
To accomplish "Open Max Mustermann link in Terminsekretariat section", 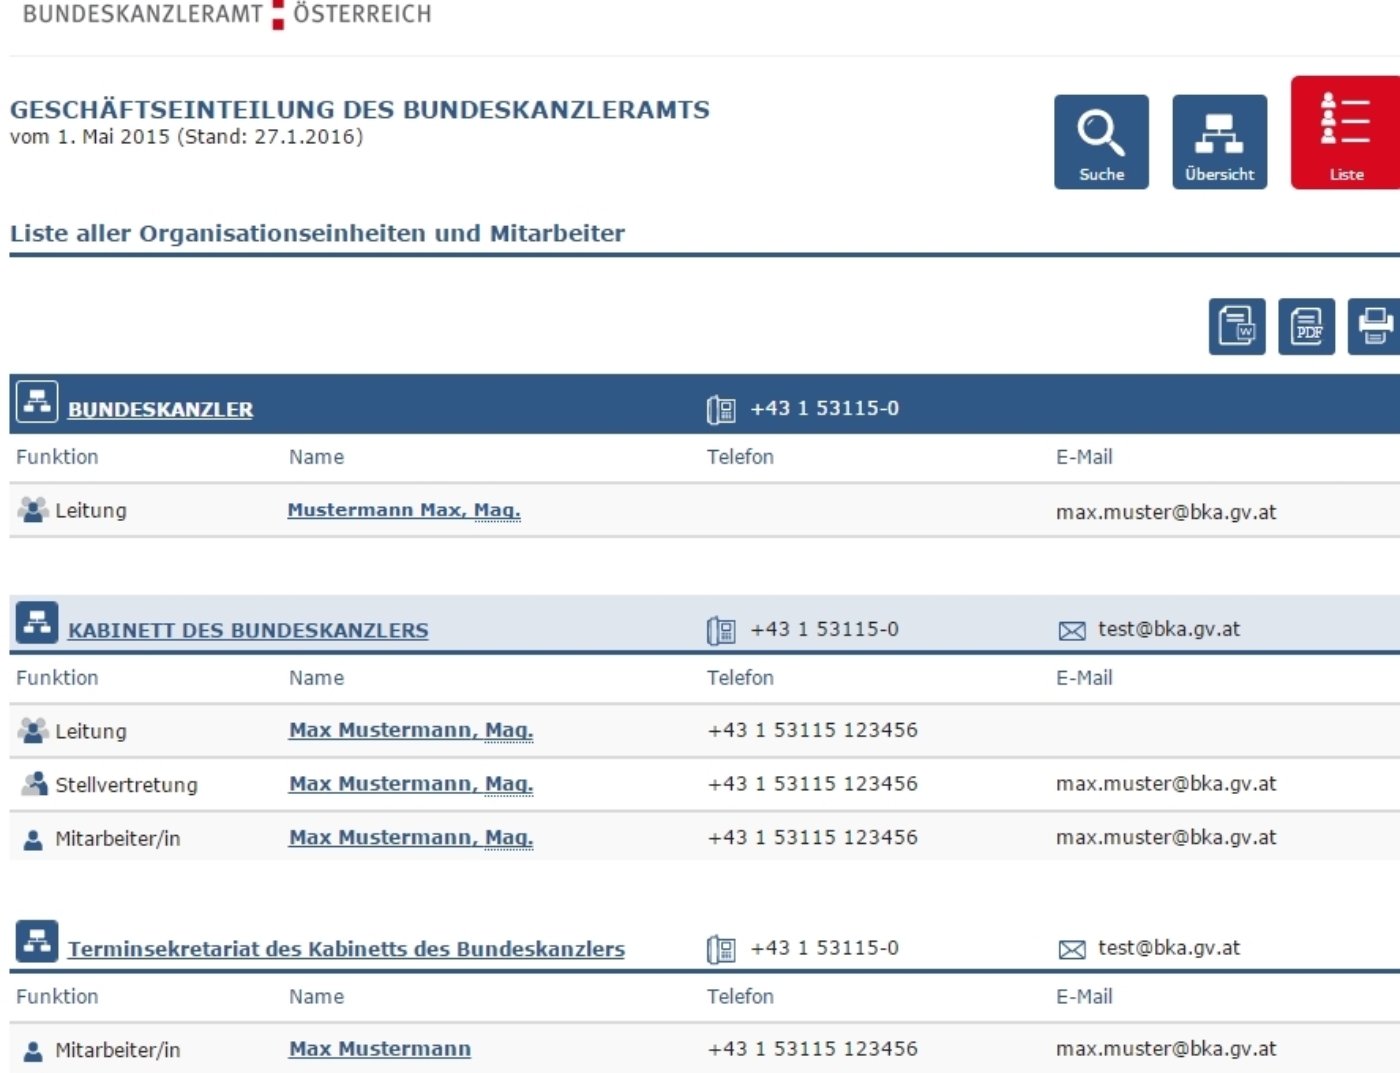I will [x=380, y=1049].
